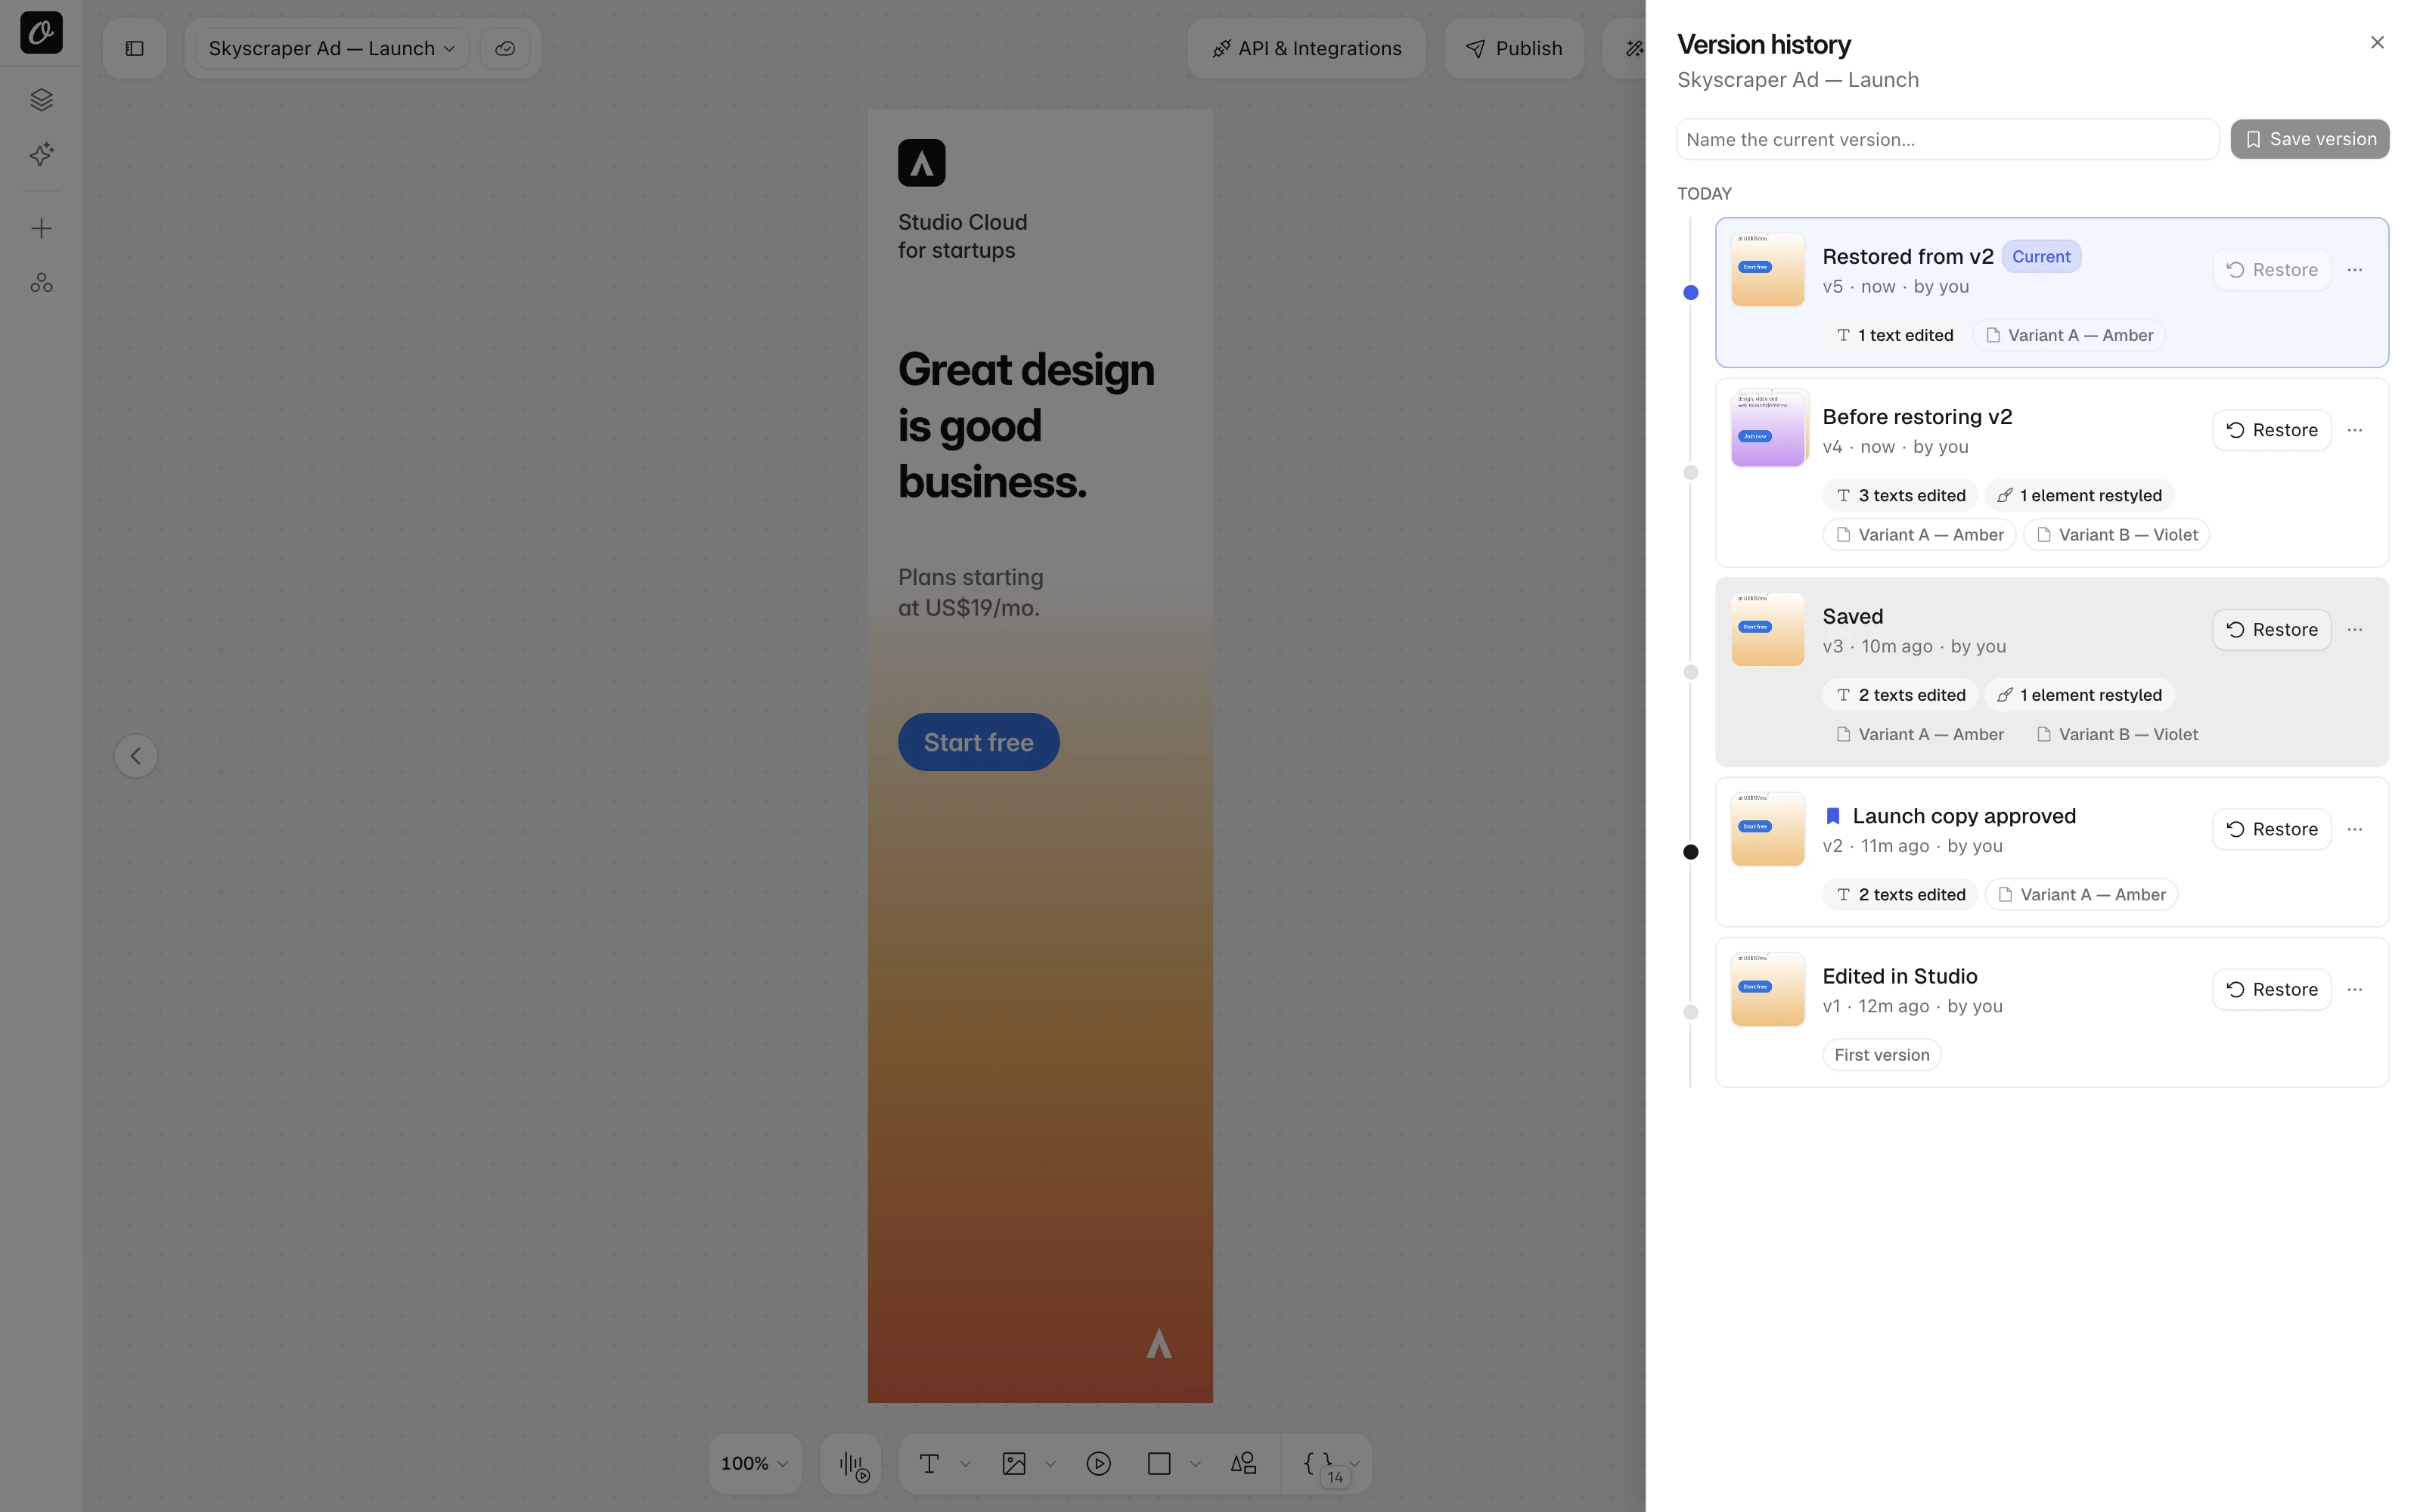This screenshot has height=1512, width=2420.
Task: Expand the Text tool options chevron
Action: click(x=966, y=1464)
